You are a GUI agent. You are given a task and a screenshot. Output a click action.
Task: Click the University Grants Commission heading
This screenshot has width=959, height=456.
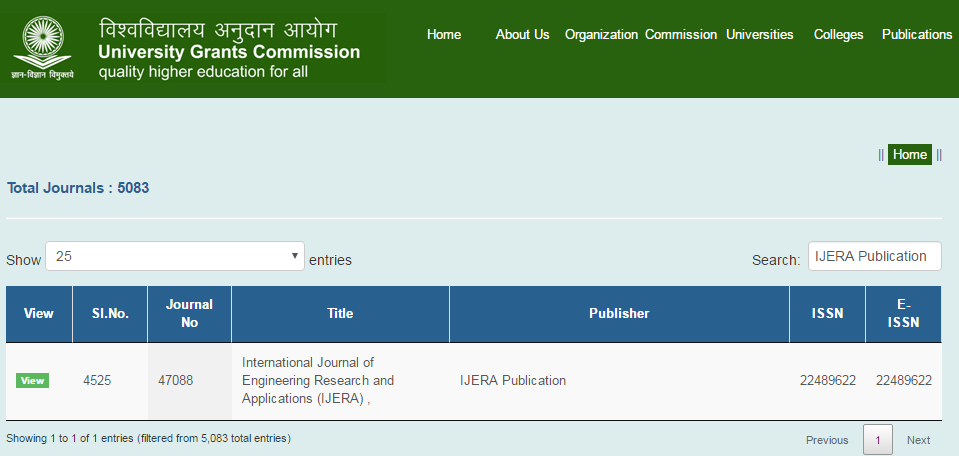pyautogui.click(x=229, y=52)
